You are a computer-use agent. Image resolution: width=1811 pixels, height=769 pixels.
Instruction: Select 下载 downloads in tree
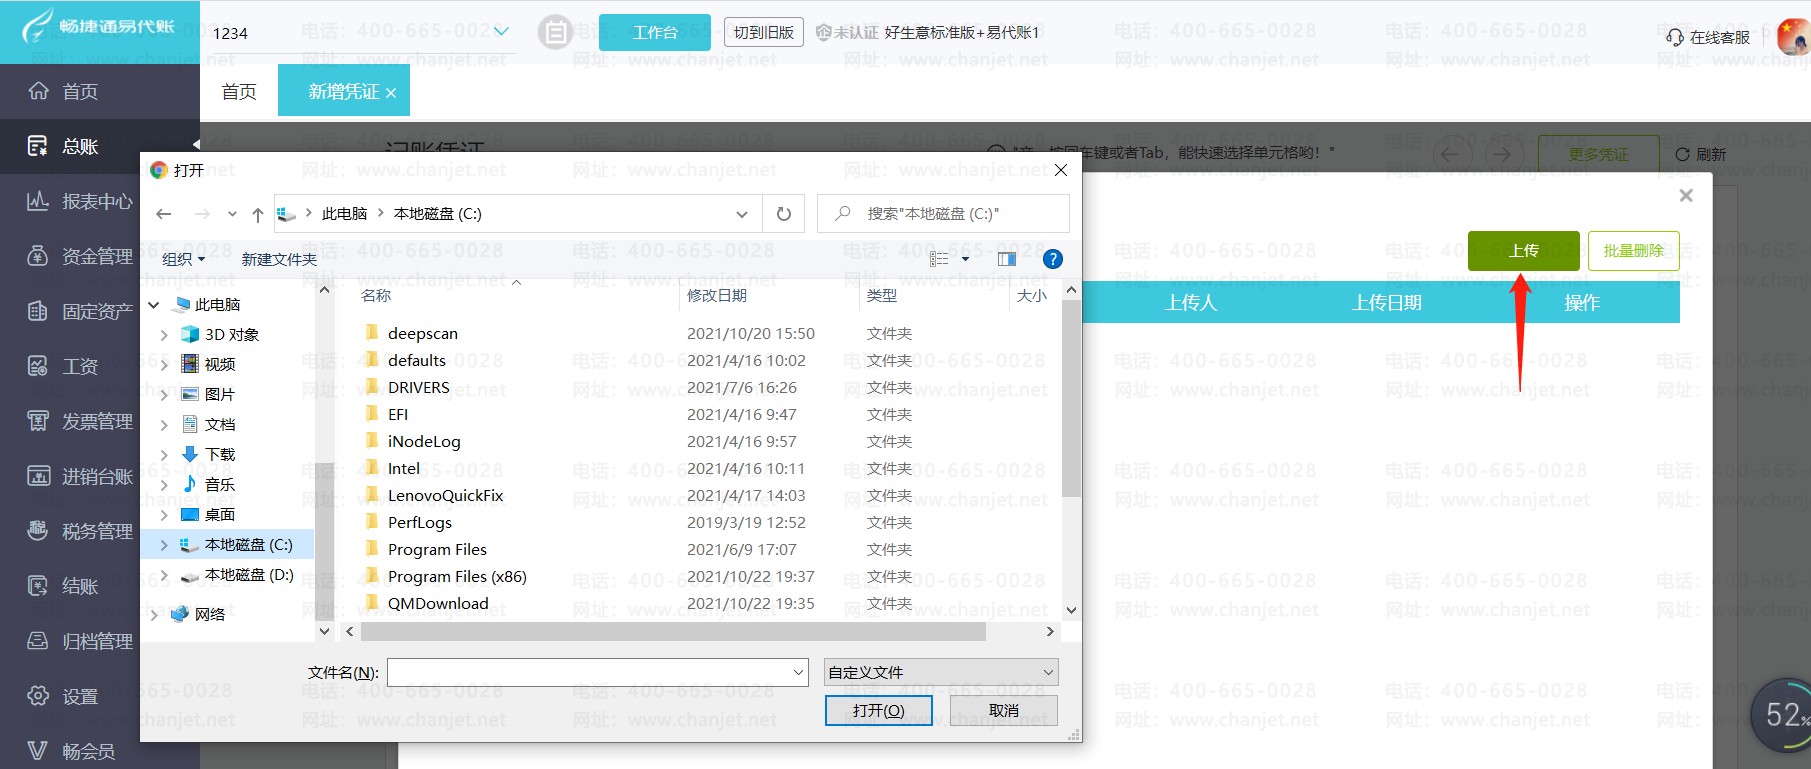pos(220,455)
